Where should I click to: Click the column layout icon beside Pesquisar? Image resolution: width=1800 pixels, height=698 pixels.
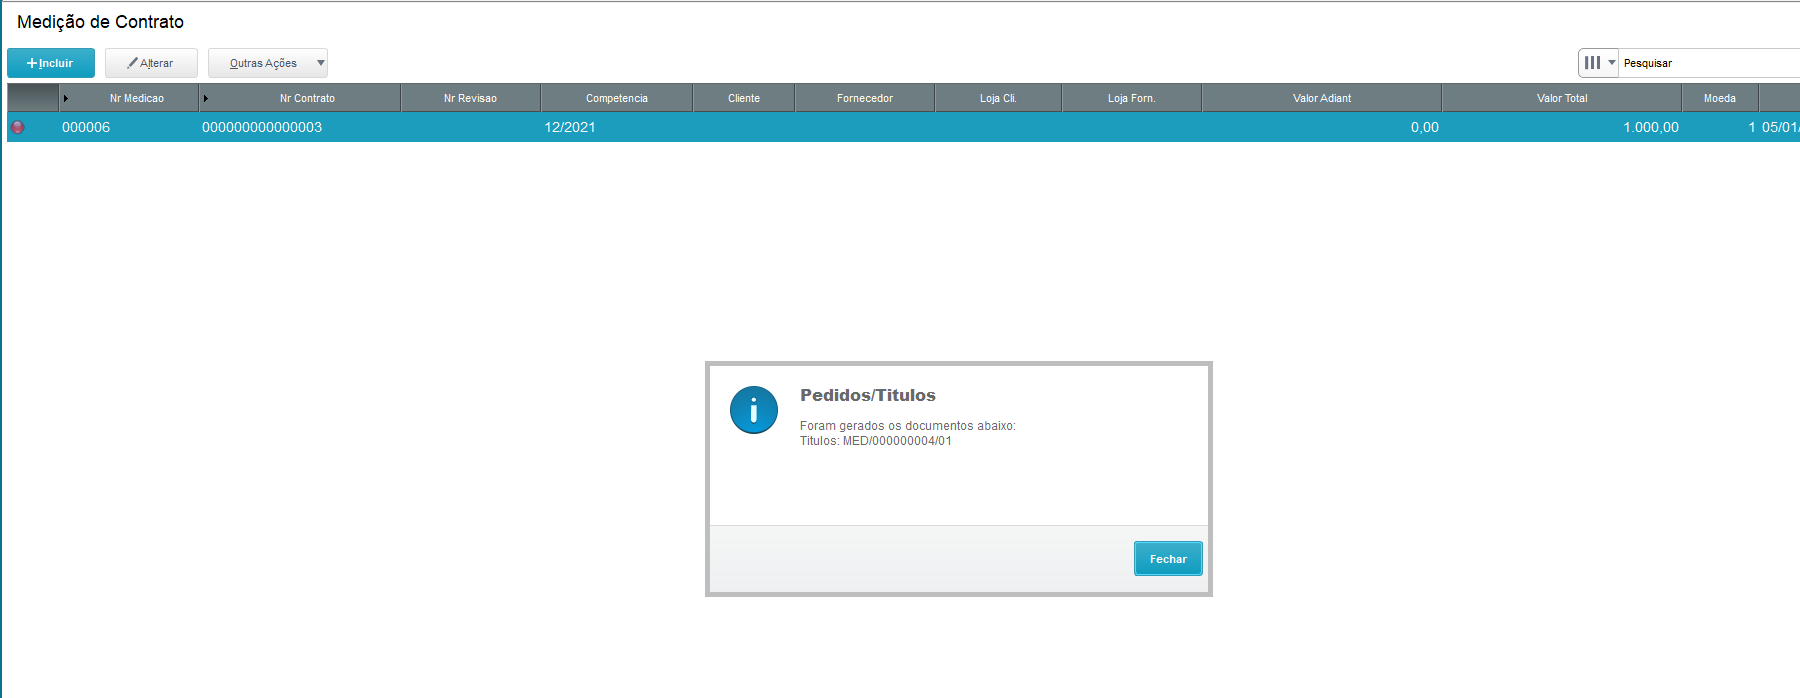[1592, 63]
